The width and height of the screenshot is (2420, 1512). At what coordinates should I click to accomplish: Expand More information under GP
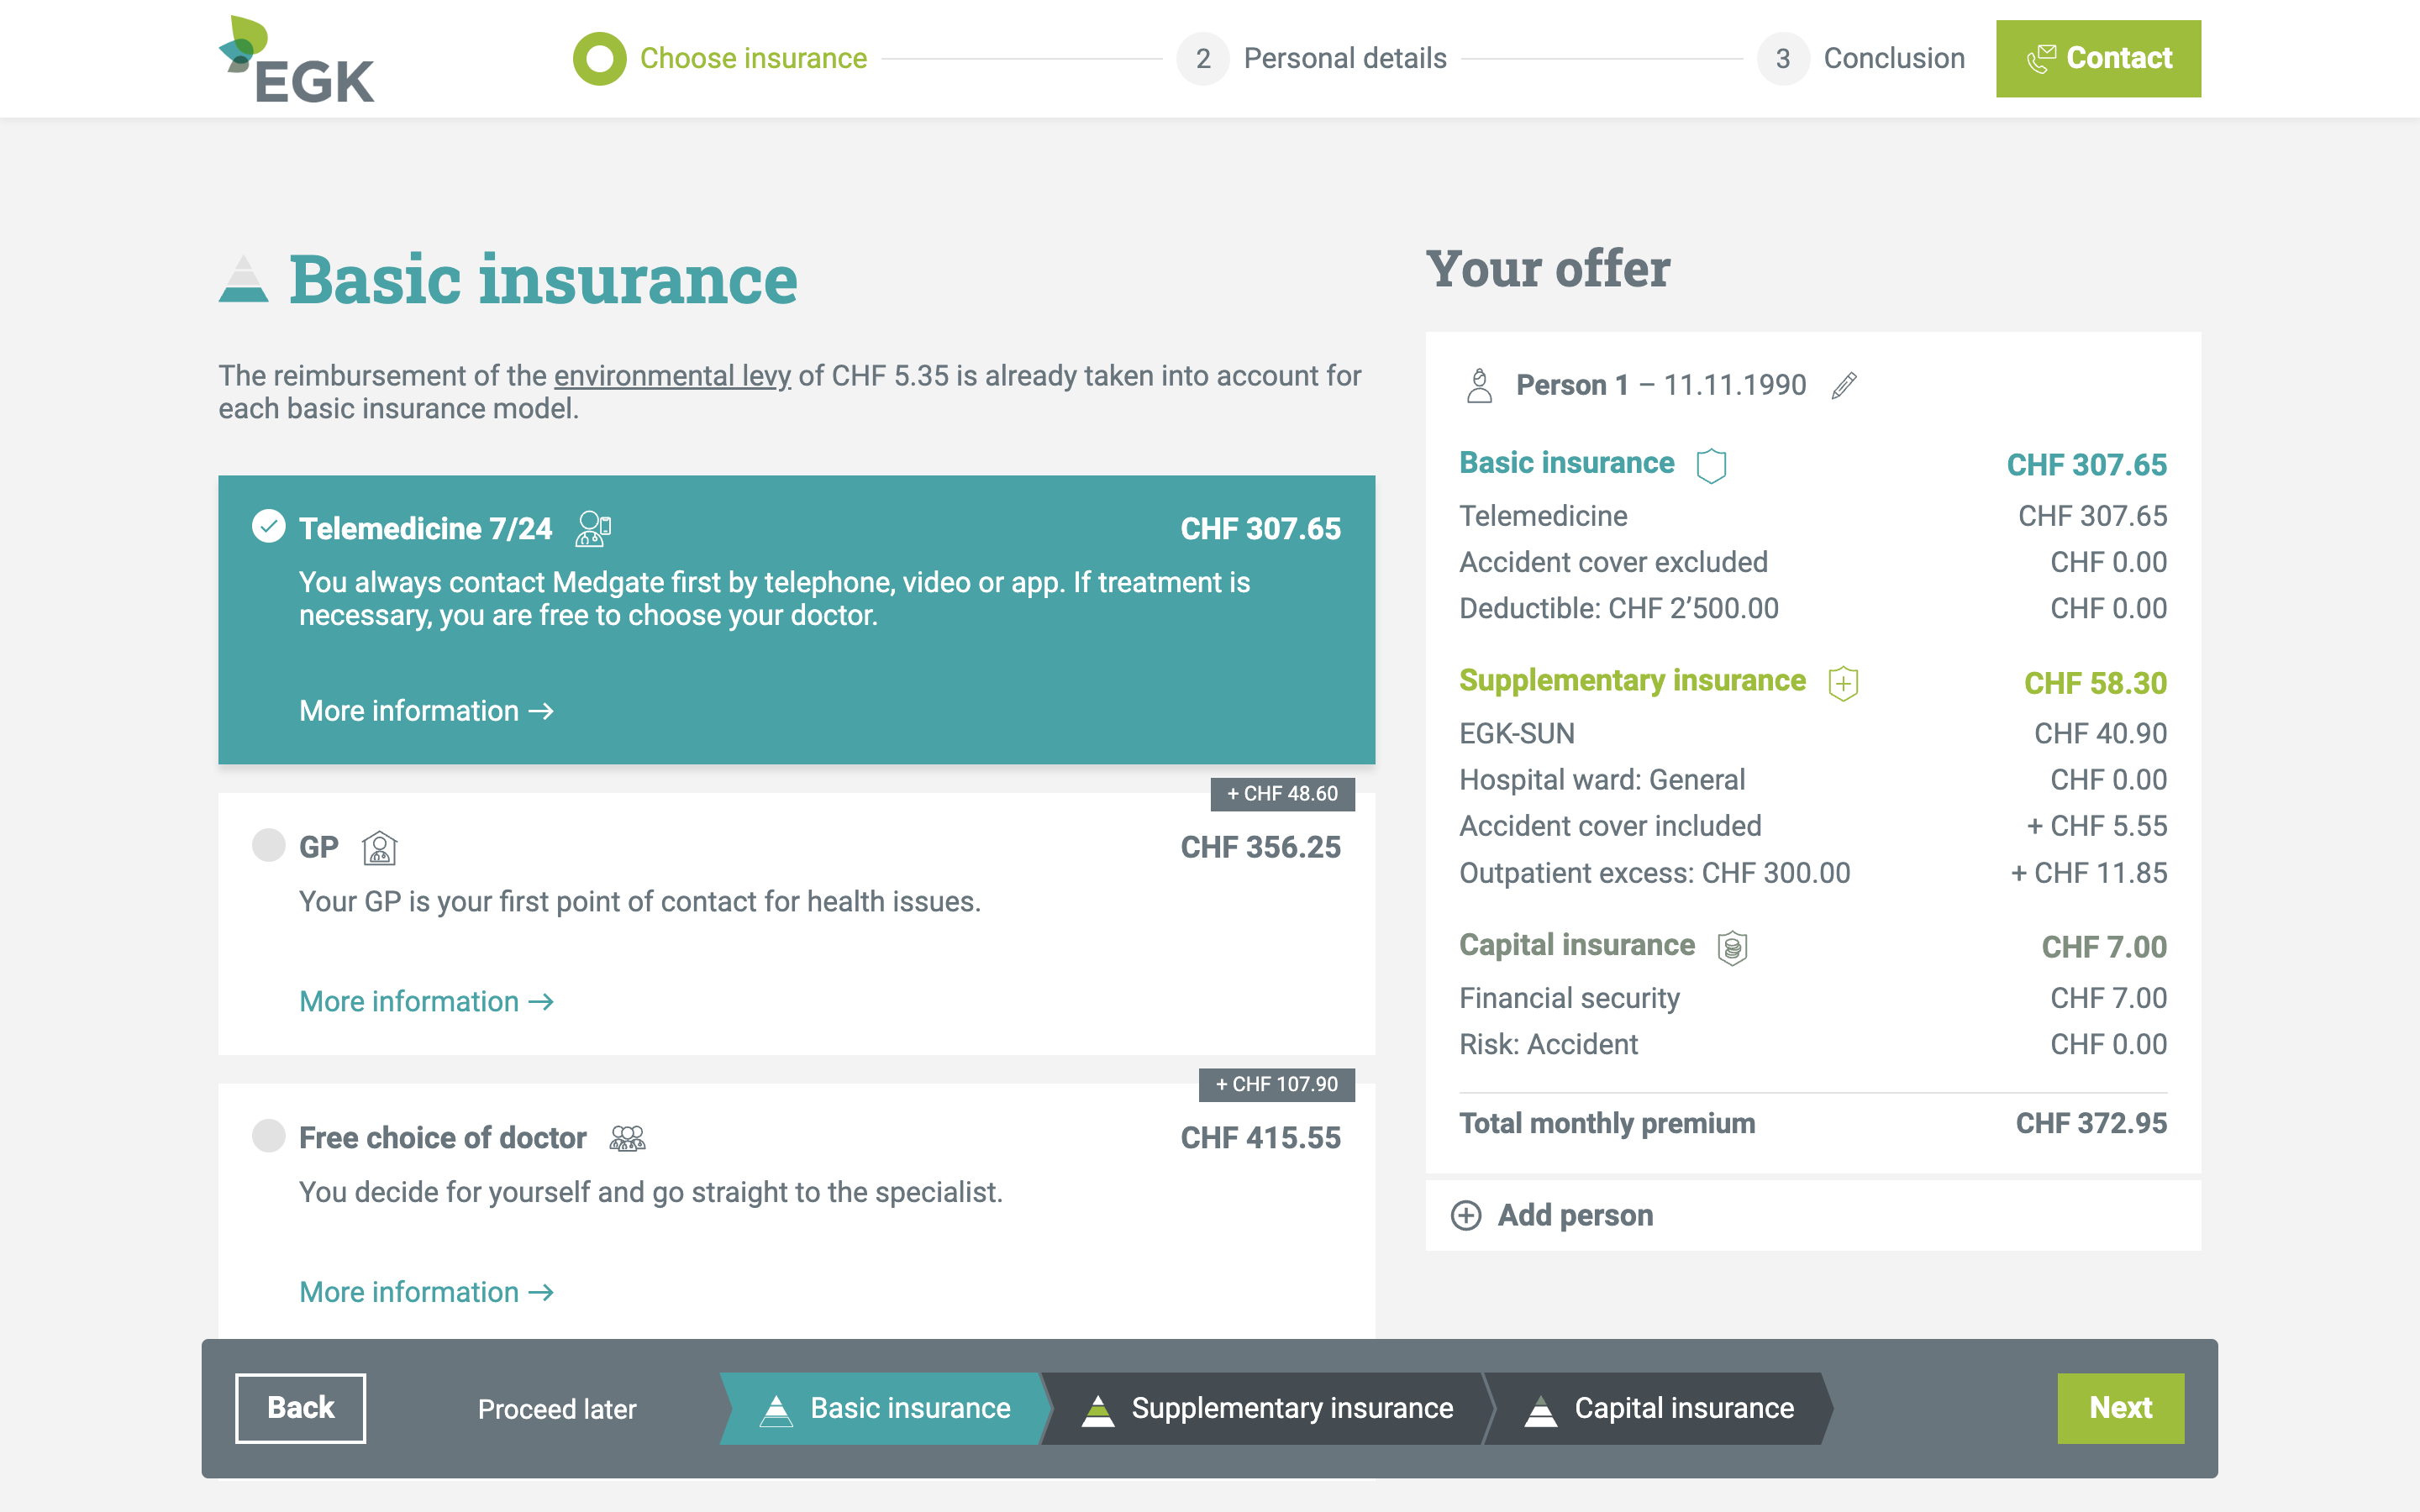point(426,1001)
